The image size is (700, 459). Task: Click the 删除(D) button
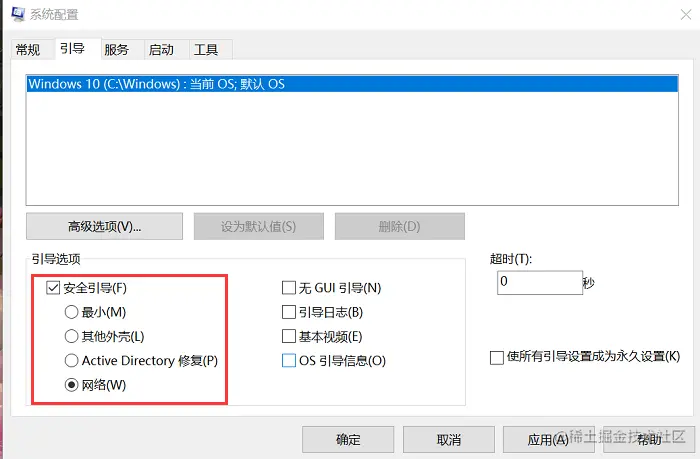coord(400,226)
